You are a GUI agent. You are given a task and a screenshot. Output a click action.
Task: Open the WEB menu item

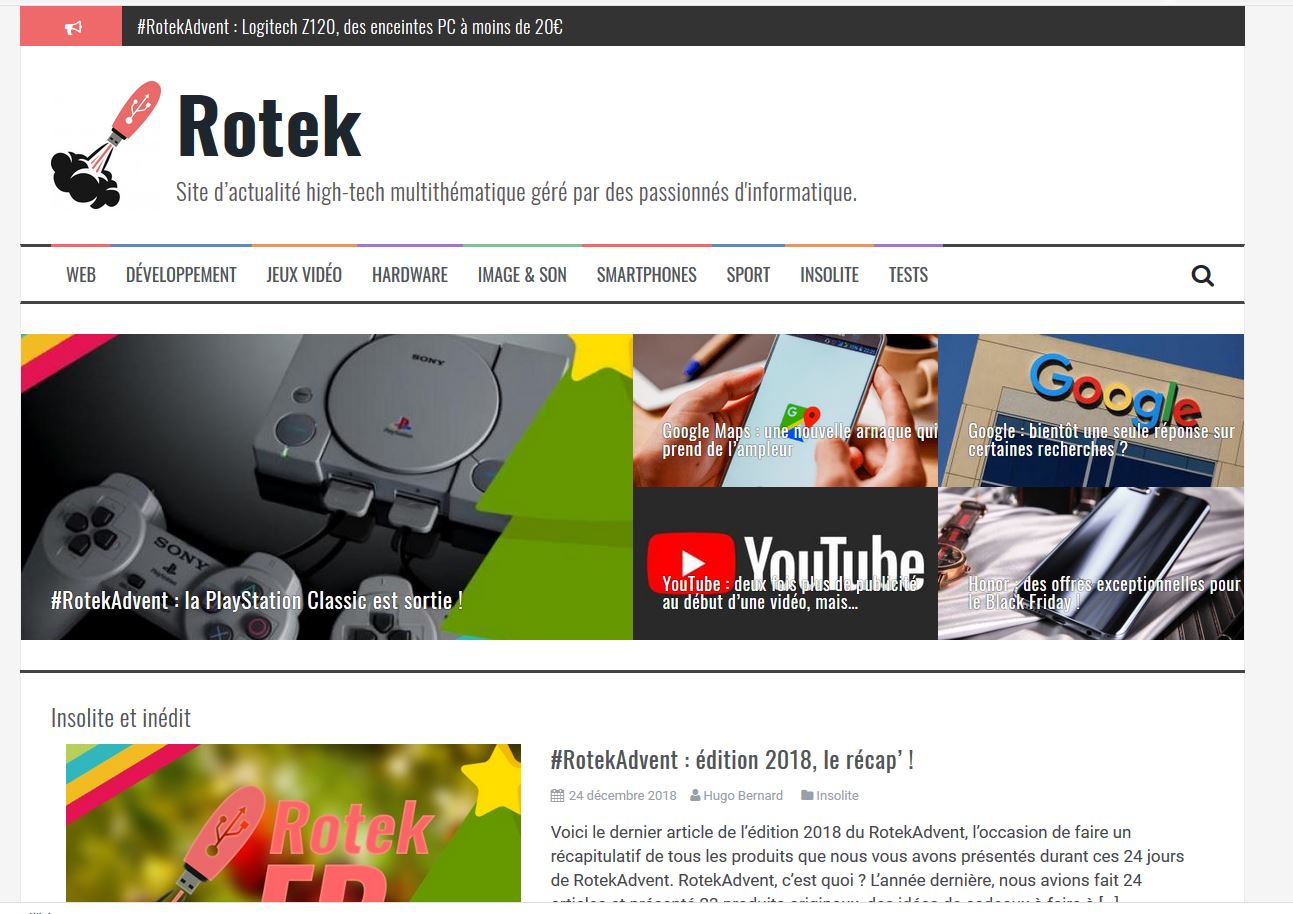click(81, 275)
